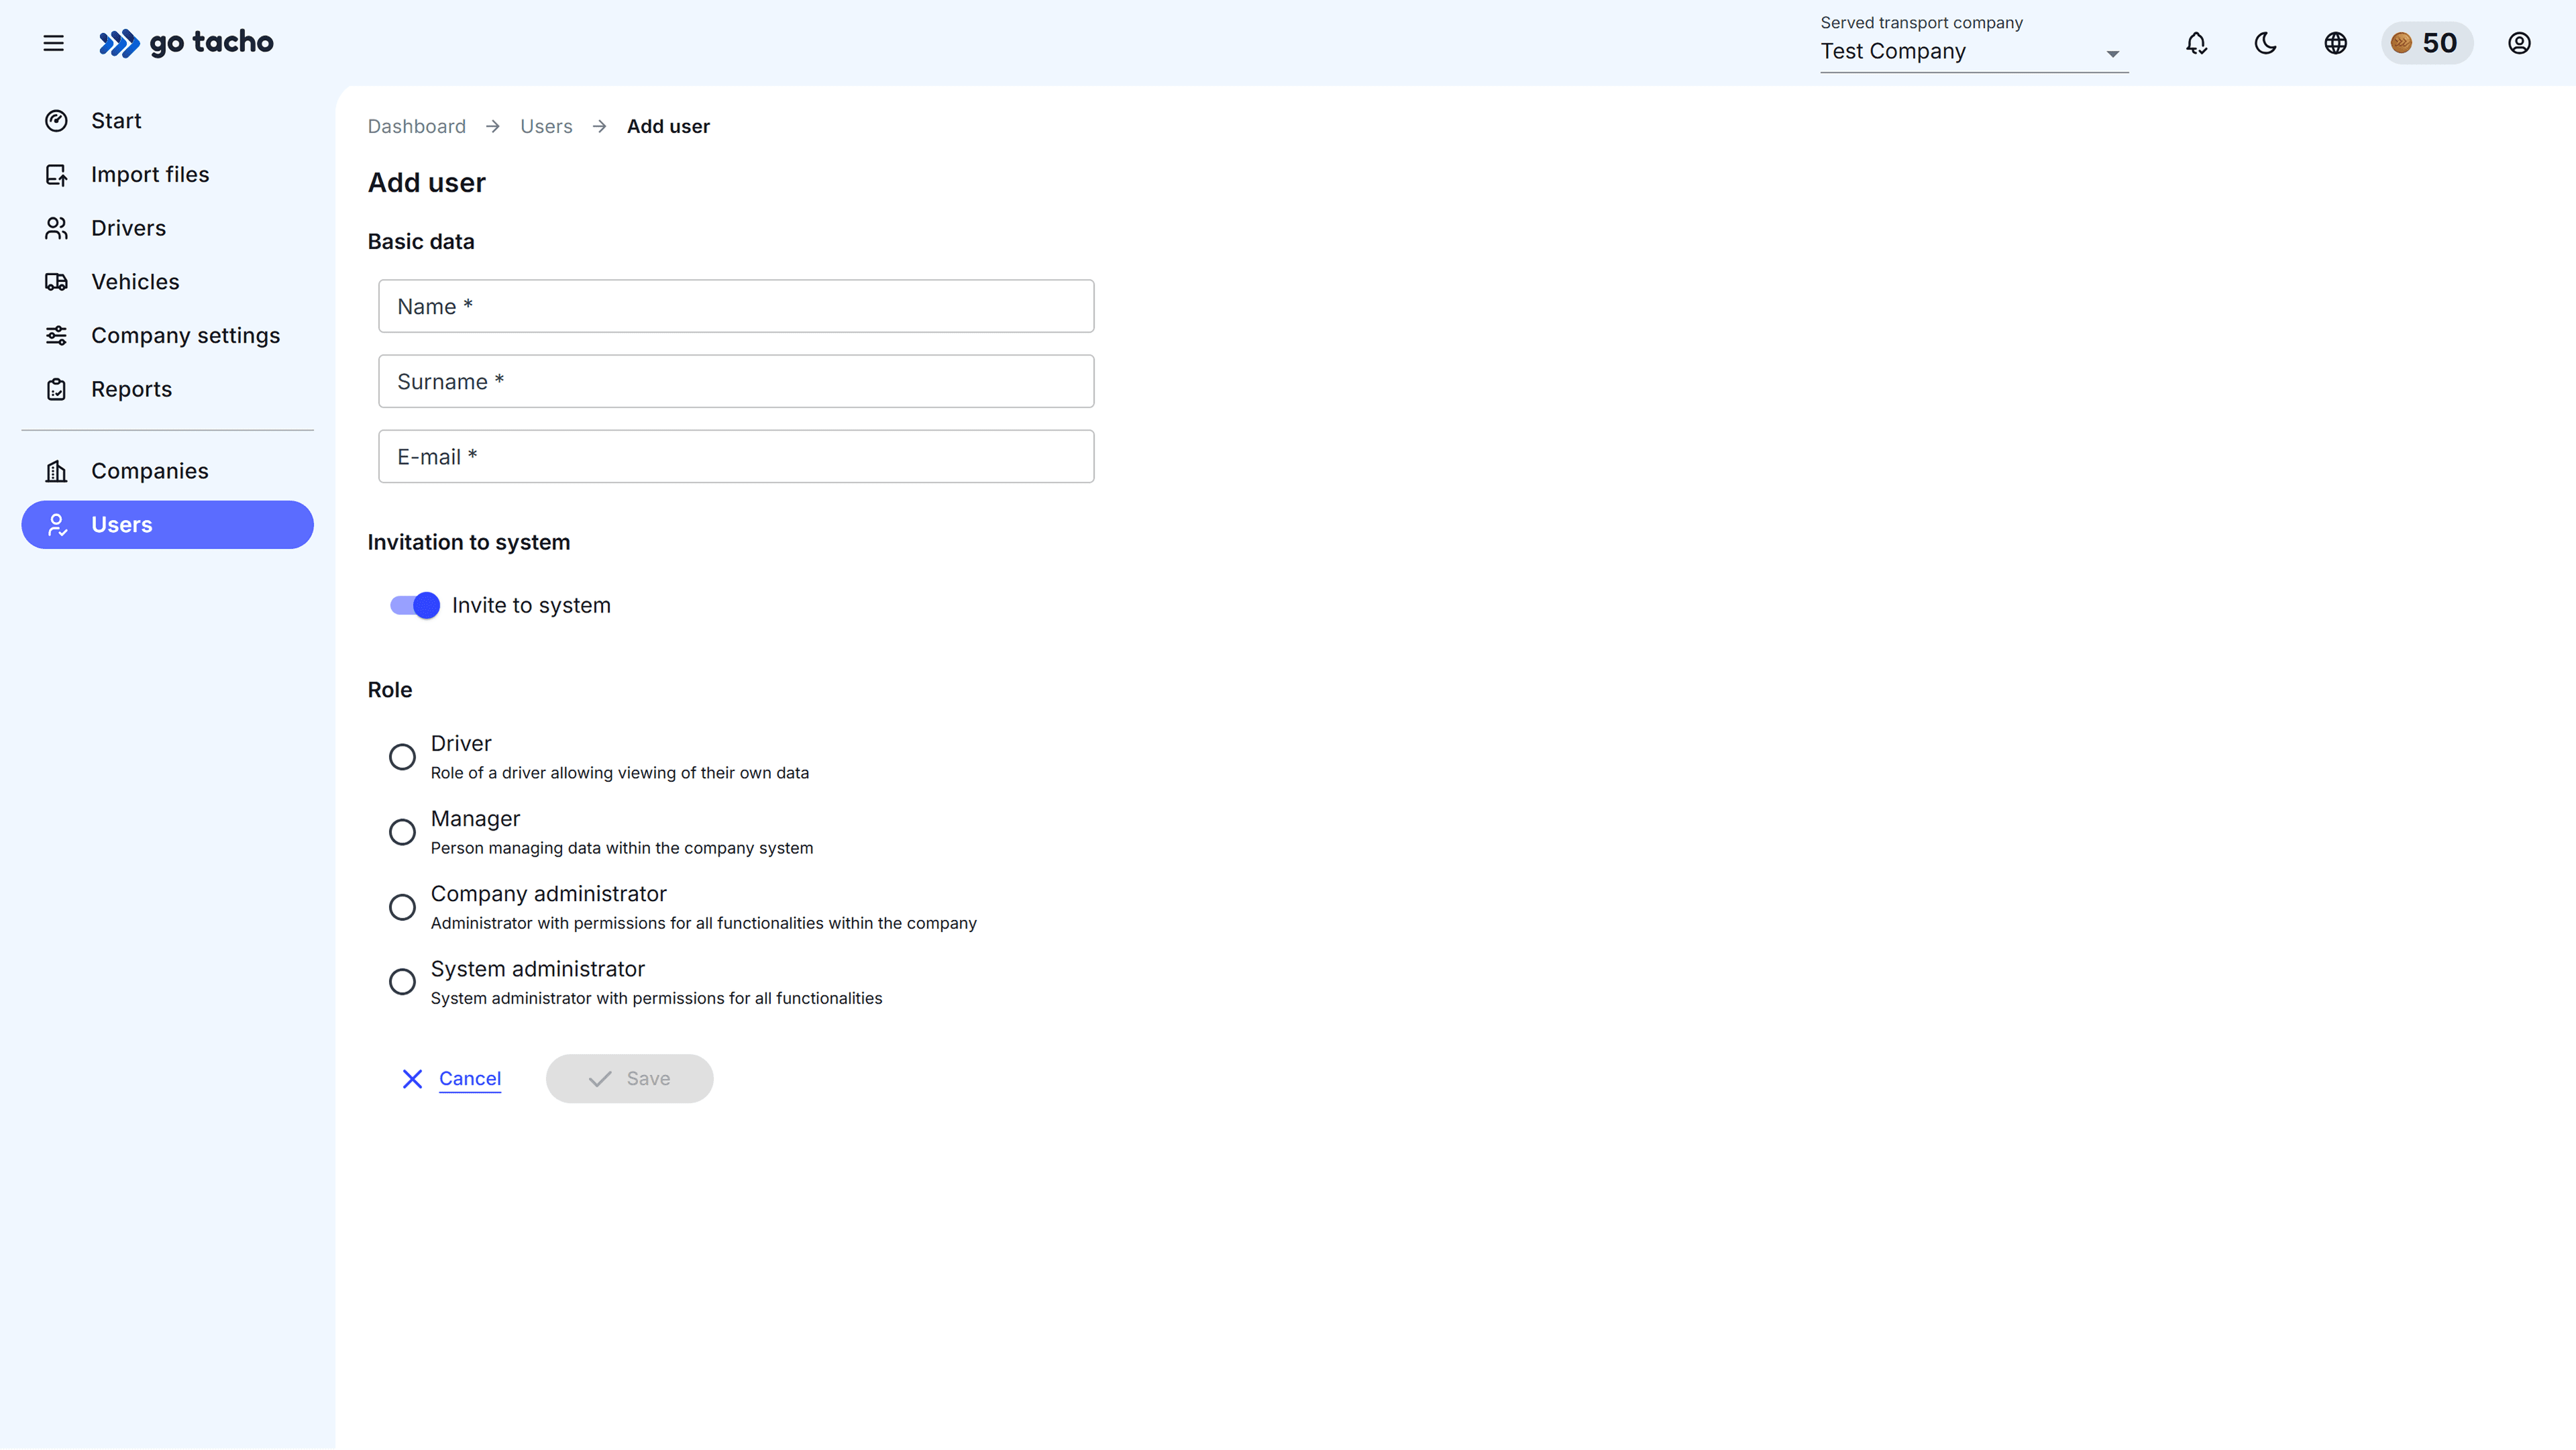
Task: Open the 50 credits coin badge
Action: click(x=2427, y=43)
